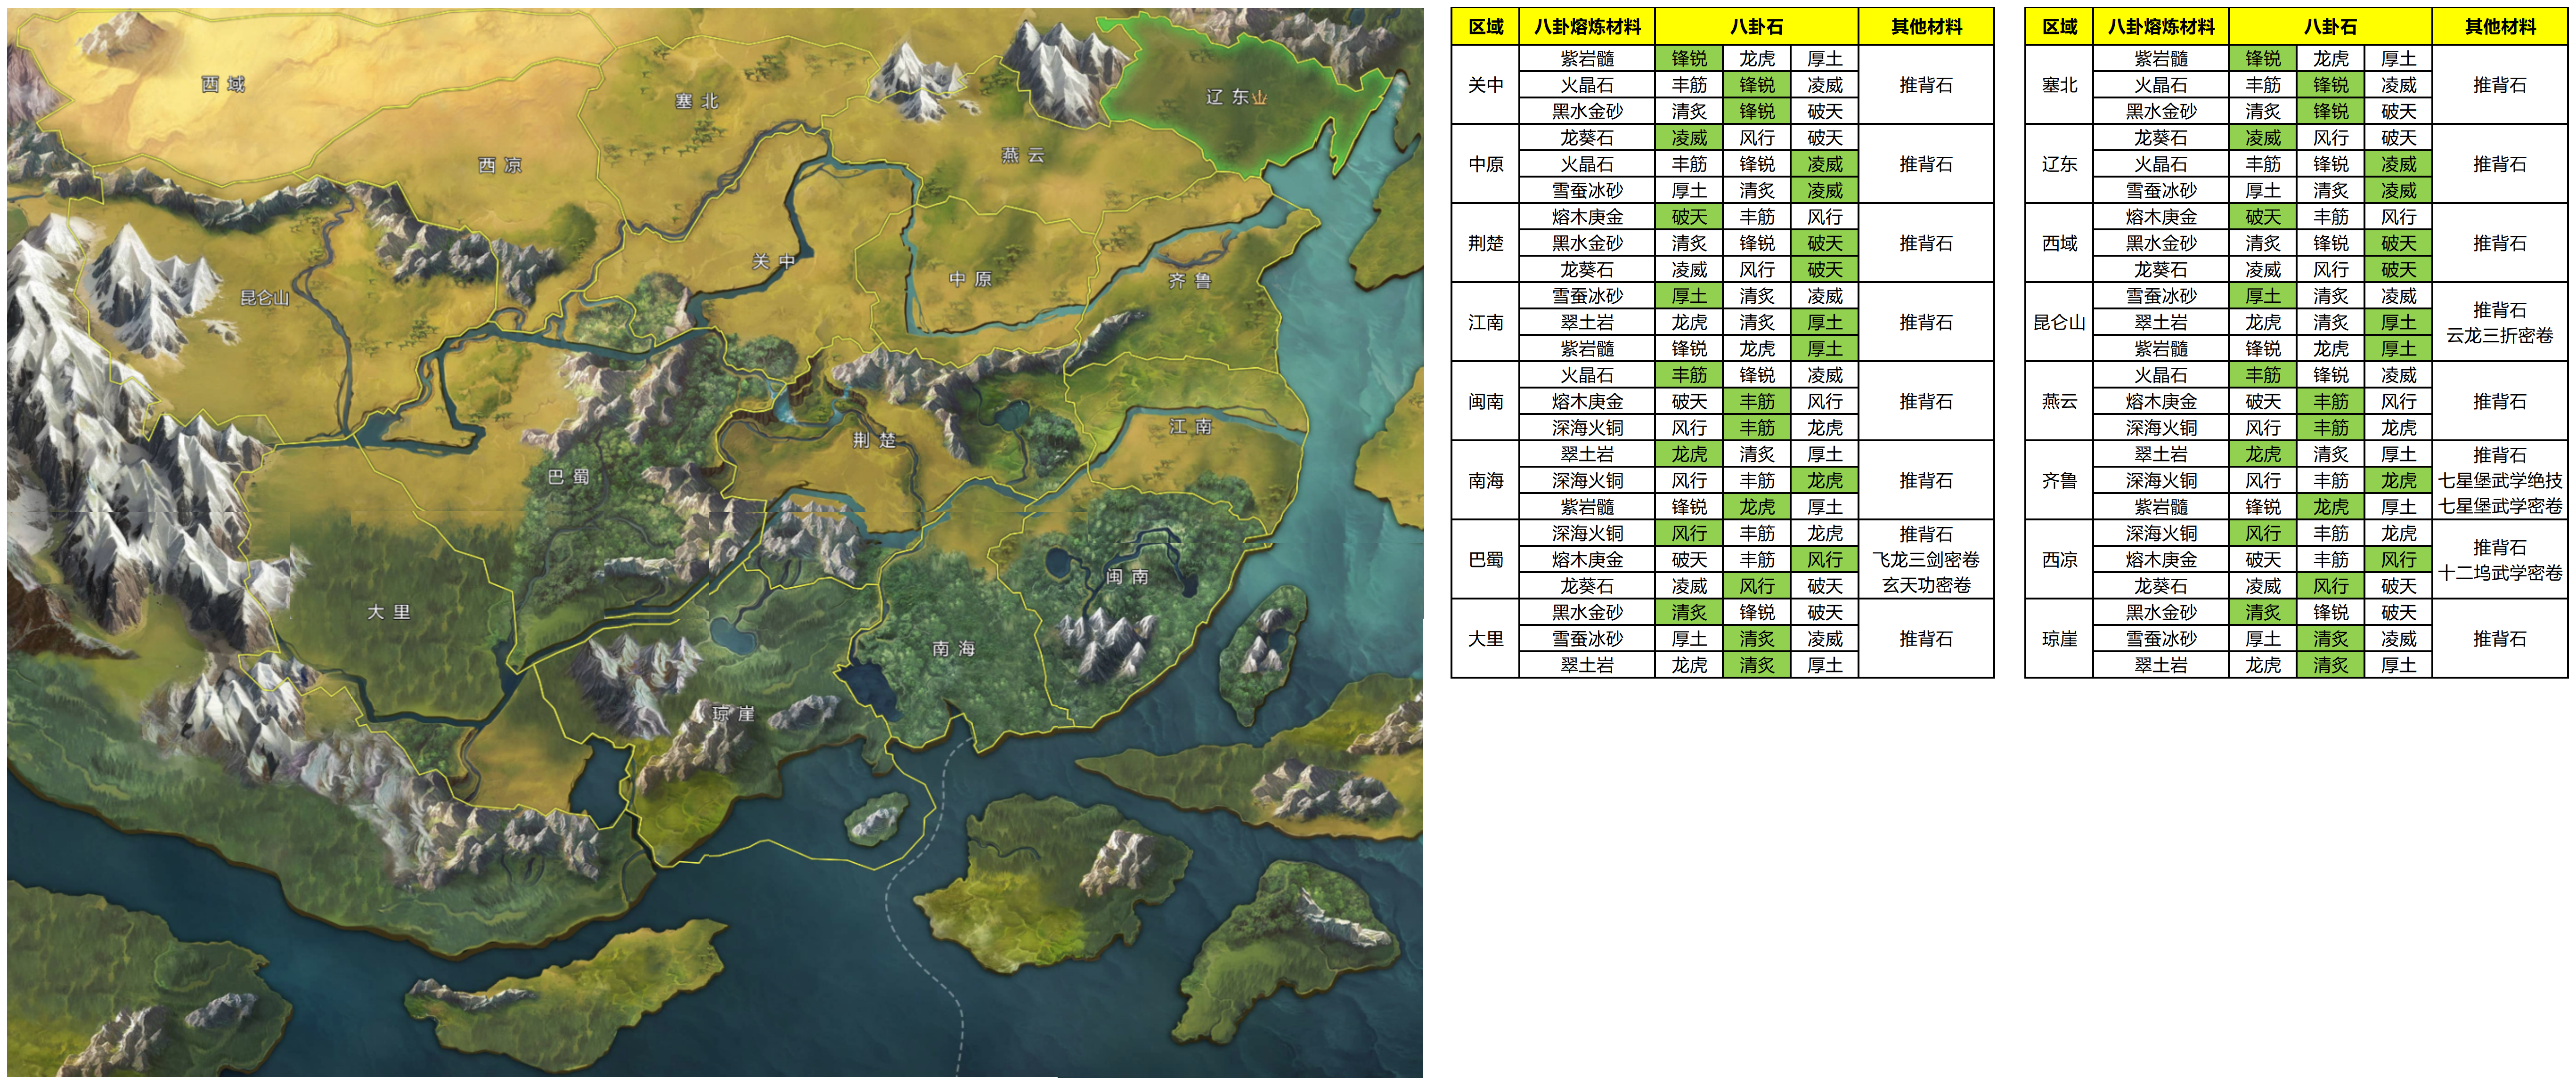The height and width of the screenshot is (1085, 2576).
Task: Click the 关中 region cell in left table
Action: tap(1485, 85)
